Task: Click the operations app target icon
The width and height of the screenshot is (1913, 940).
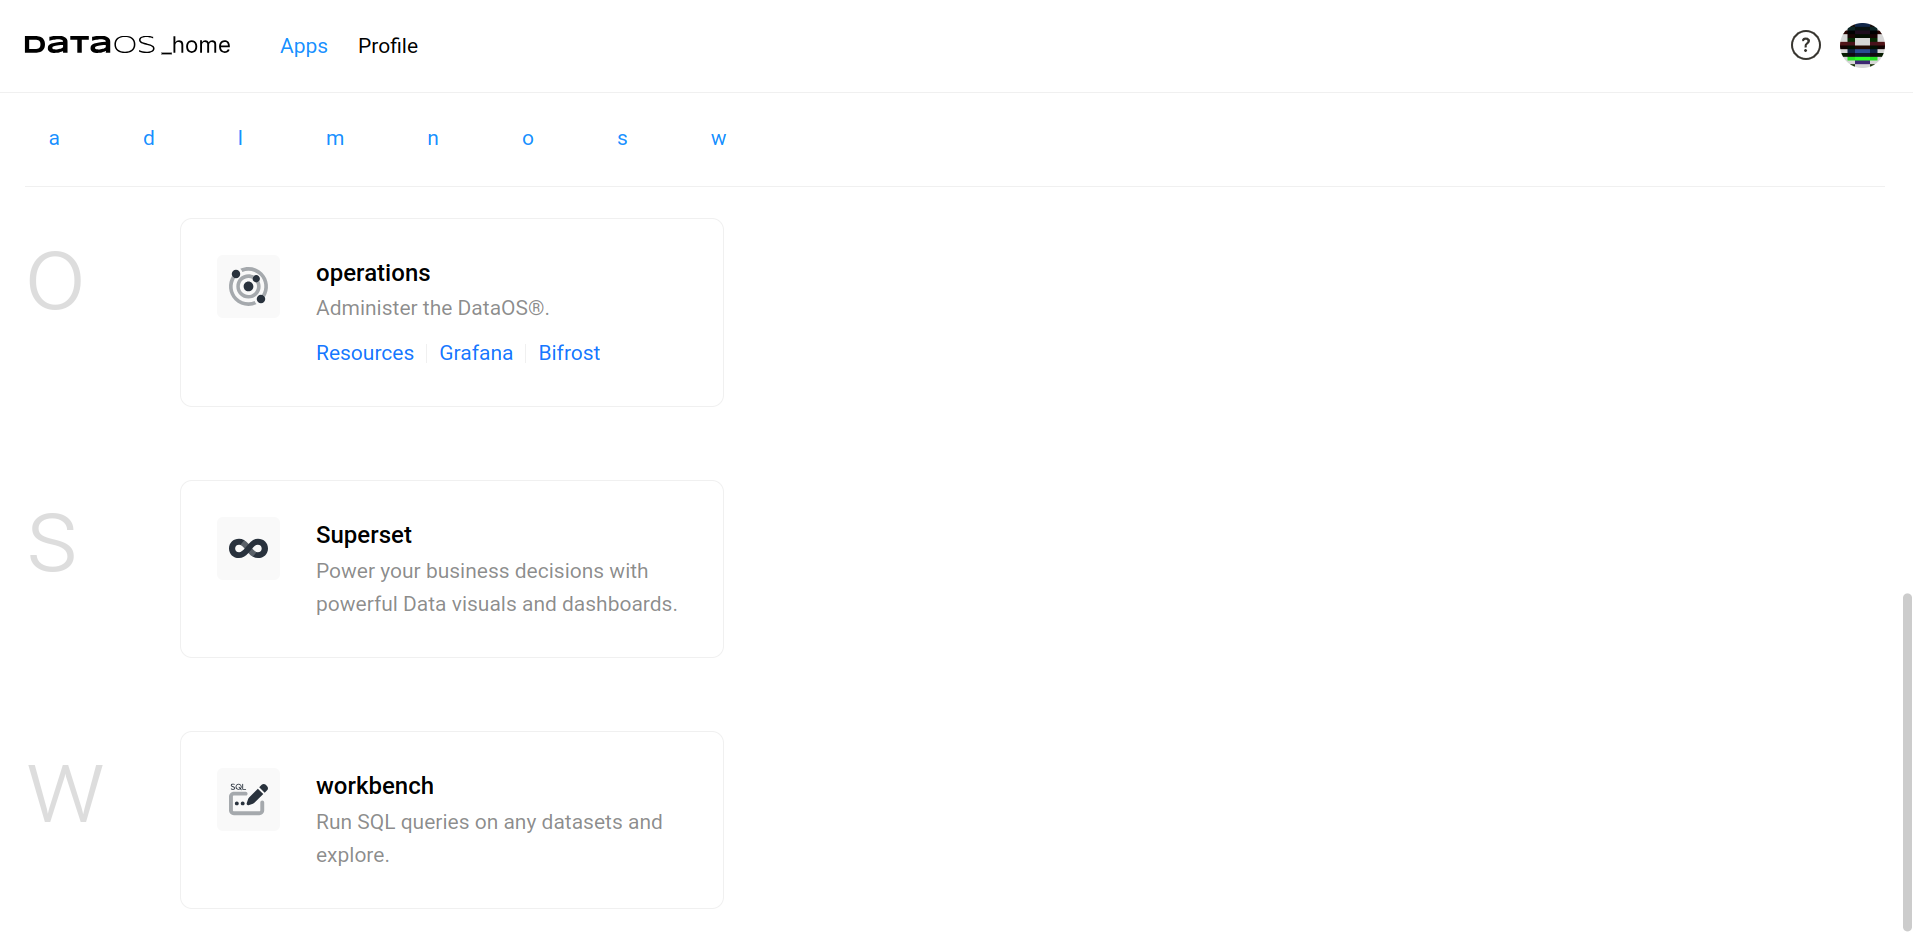Action: [x=248, y=287]
